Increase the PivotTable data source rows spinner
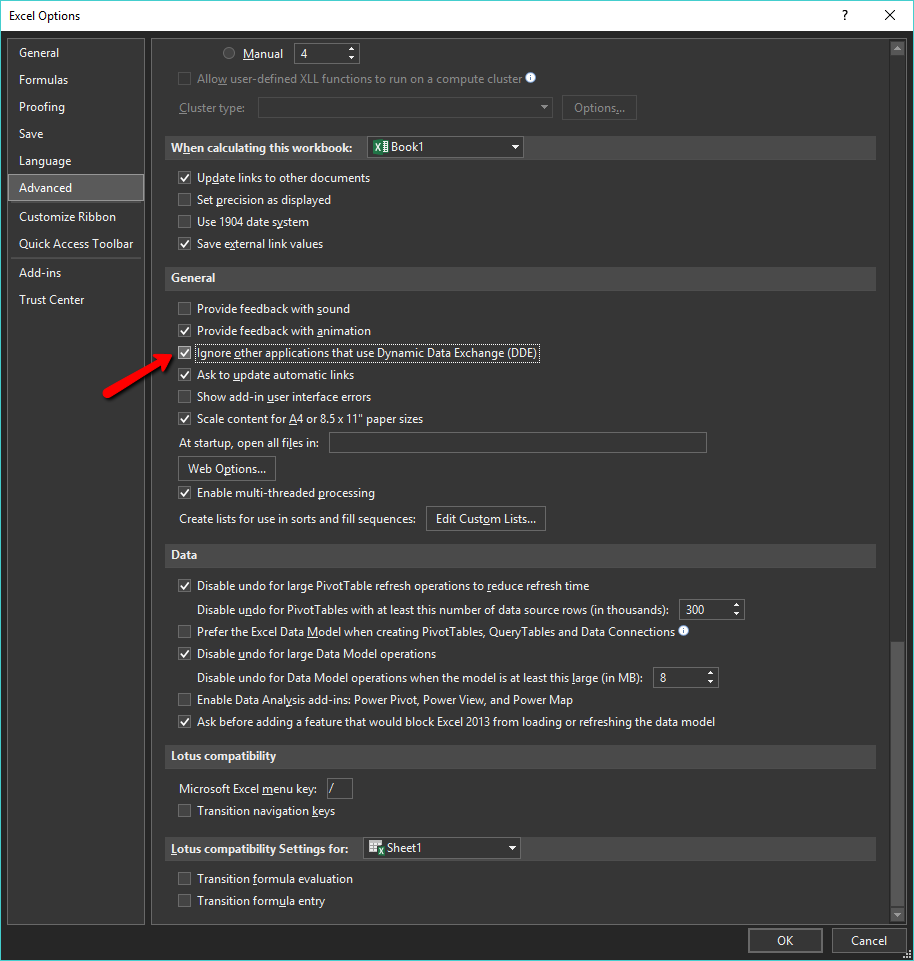This screenshot has width=914, height=961. [x=737, y=605]
